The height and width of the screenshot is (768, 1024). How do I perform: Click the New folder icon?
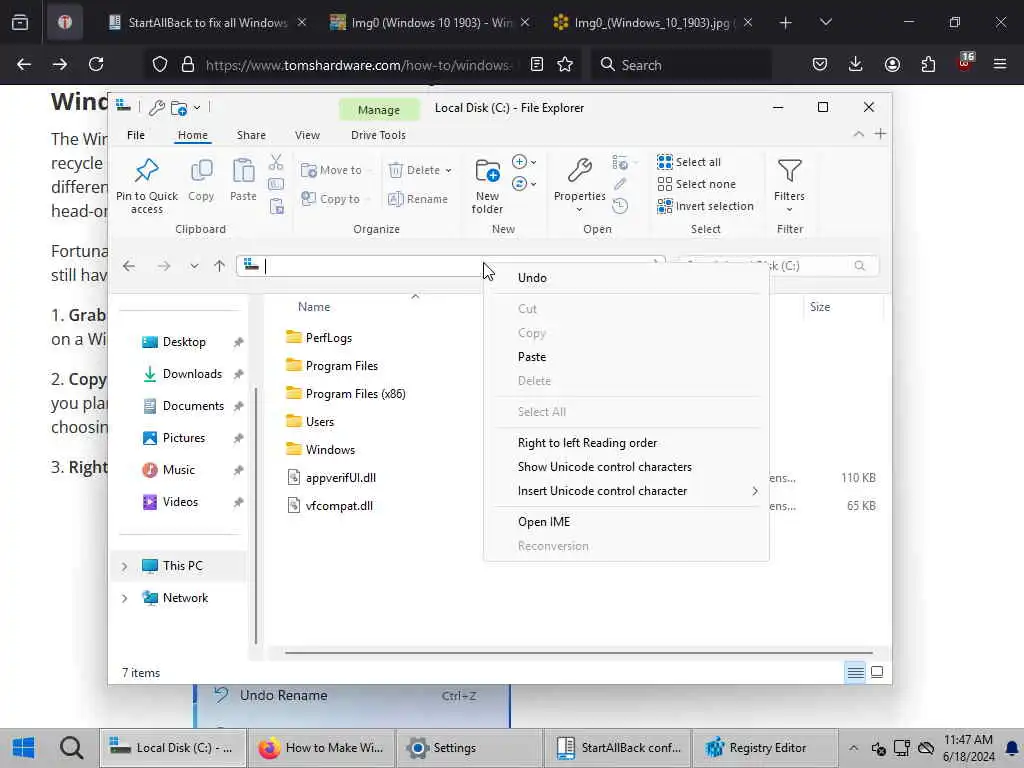(x=487, y=170)
